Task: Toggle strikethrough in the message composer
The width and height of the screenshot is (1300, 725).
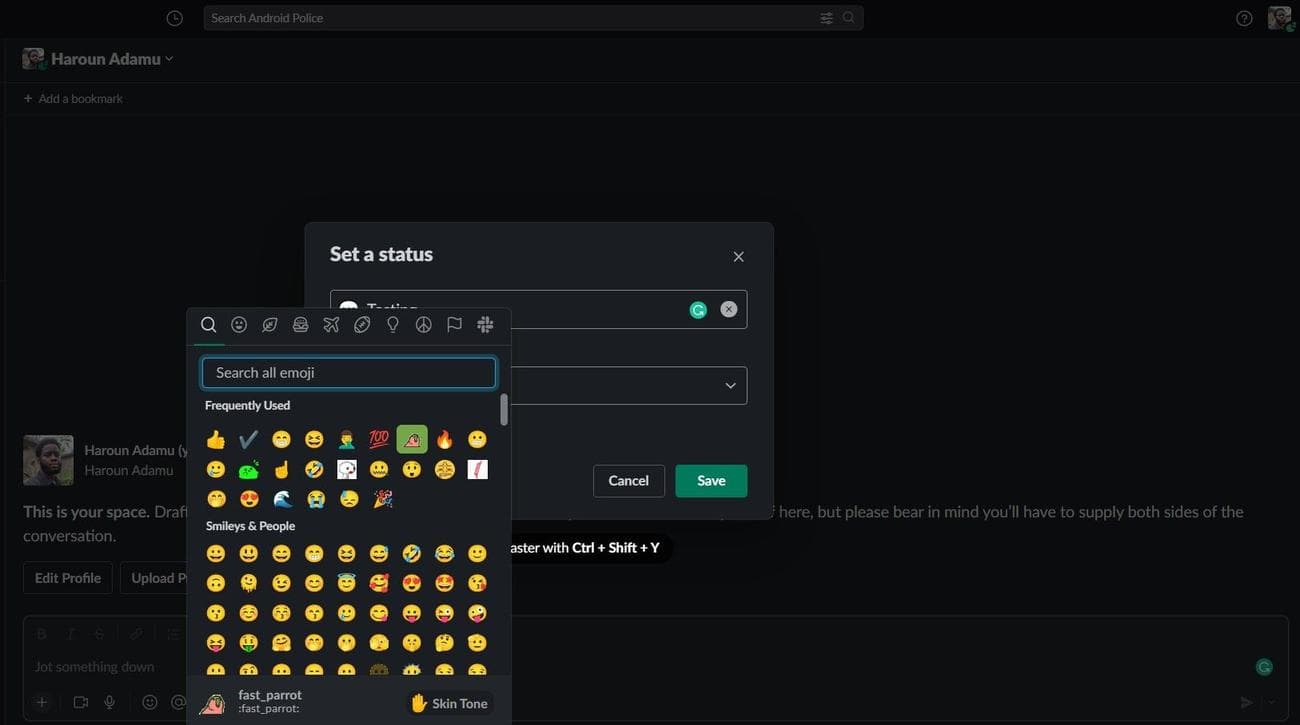Action: coord(98,633)
